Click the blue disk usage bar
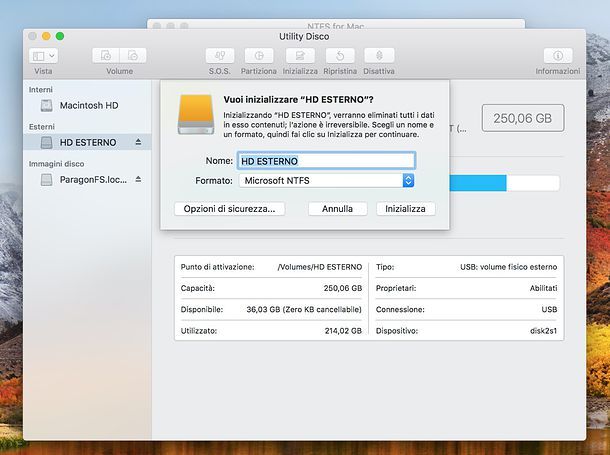Screen dimensions: 610x455 pos(478,183)
